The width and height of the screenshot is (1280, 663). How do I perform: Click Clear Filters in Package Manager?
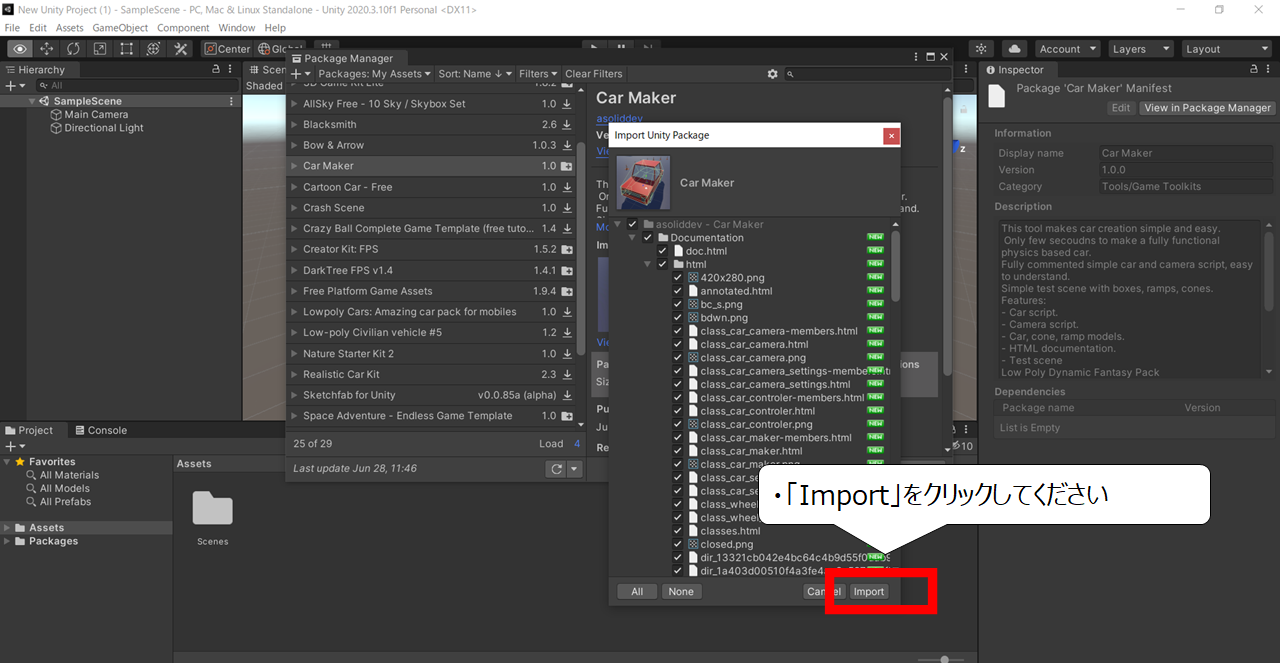(594, 74)
